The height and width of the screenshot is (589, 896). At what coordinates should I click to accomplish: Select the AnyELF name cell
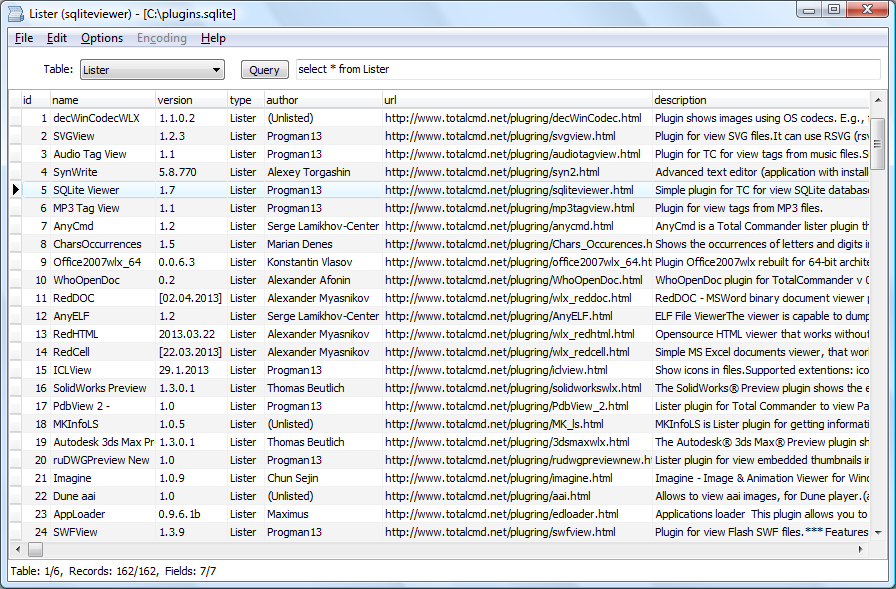click(x=102, y=316)
